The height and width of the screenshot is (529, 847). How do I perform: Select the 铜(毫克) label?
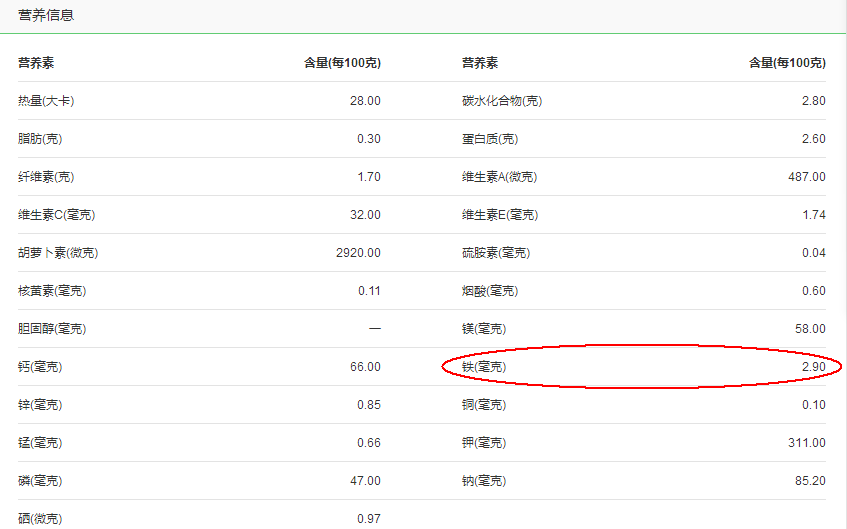tap(484, 405)
